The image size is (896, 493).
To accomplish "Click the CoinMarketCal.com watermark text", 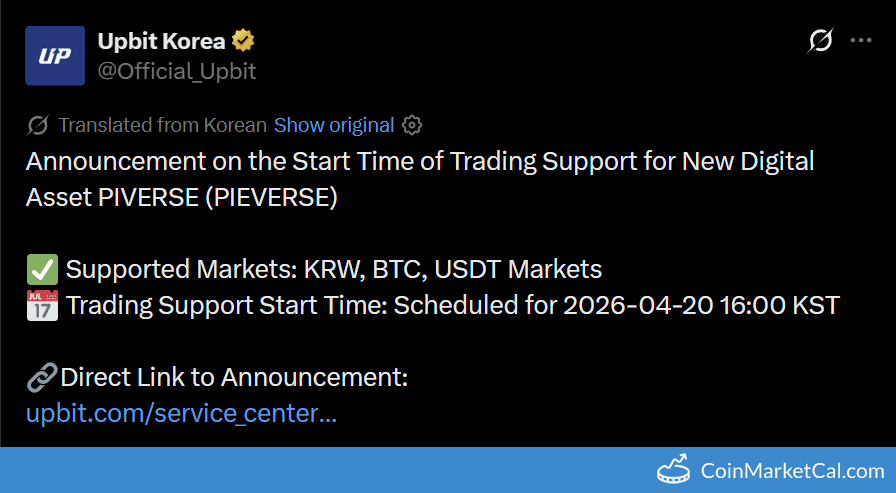I will pos(792,470).
